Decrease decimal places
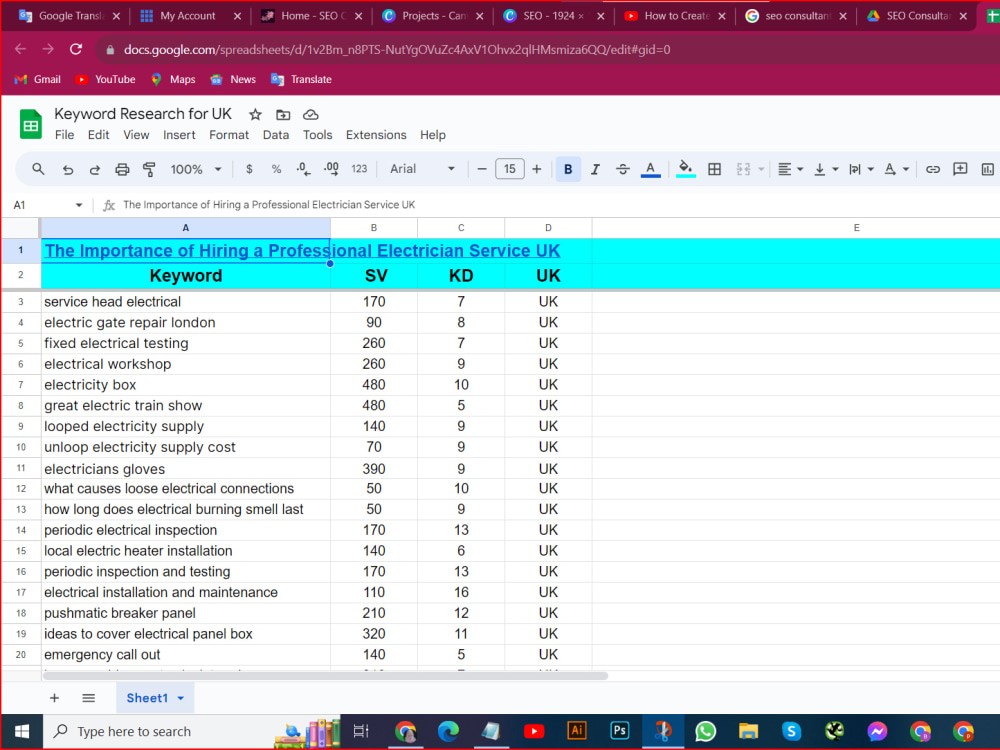This screenshot has height=750, width=1000. click(x=304, y=169)
